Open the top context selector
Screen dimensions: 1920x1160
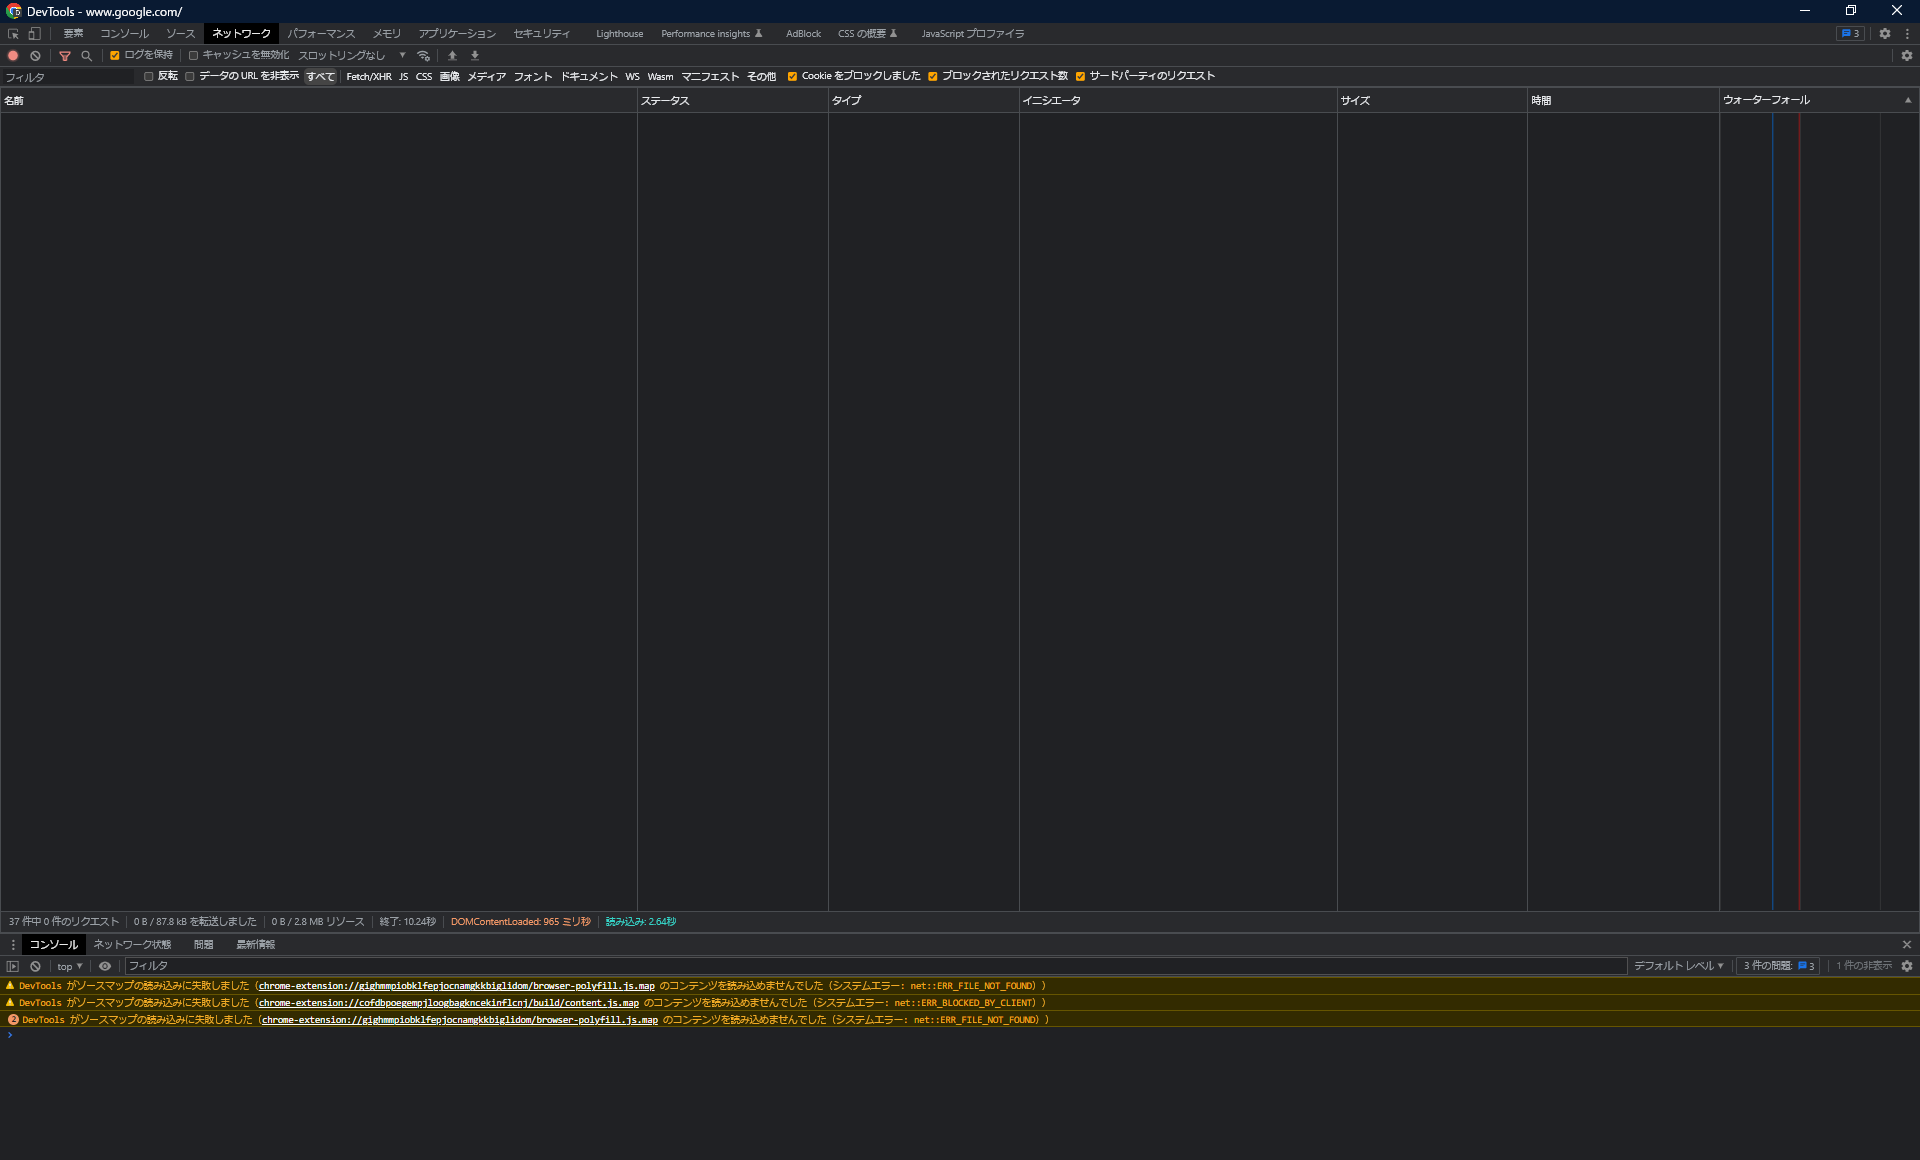tap(70, 966)
